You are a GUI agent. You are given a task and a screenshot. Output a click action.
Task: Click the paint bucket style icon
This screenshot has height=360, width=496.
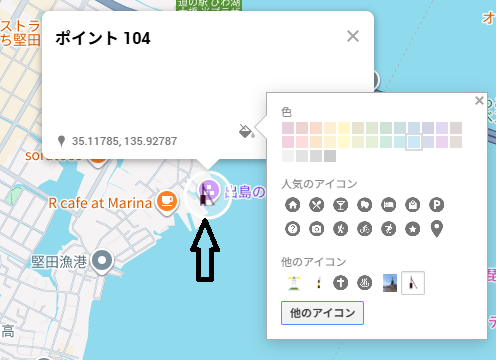(247, 131)
